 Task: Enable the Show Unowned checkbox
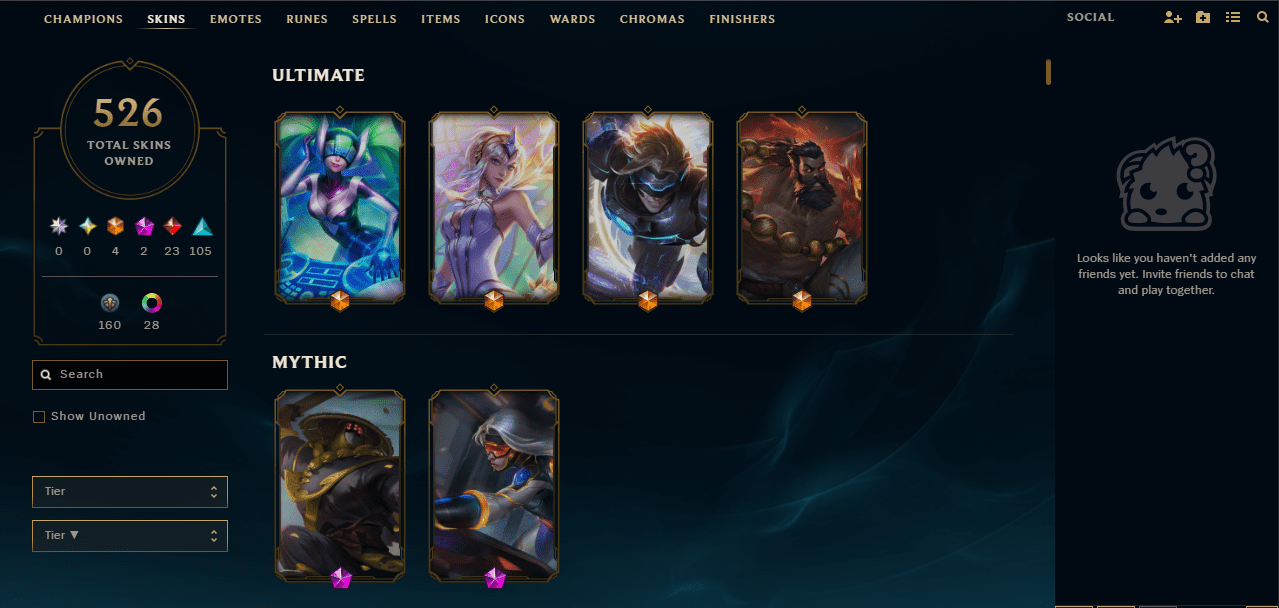click(x=39, y=417)
